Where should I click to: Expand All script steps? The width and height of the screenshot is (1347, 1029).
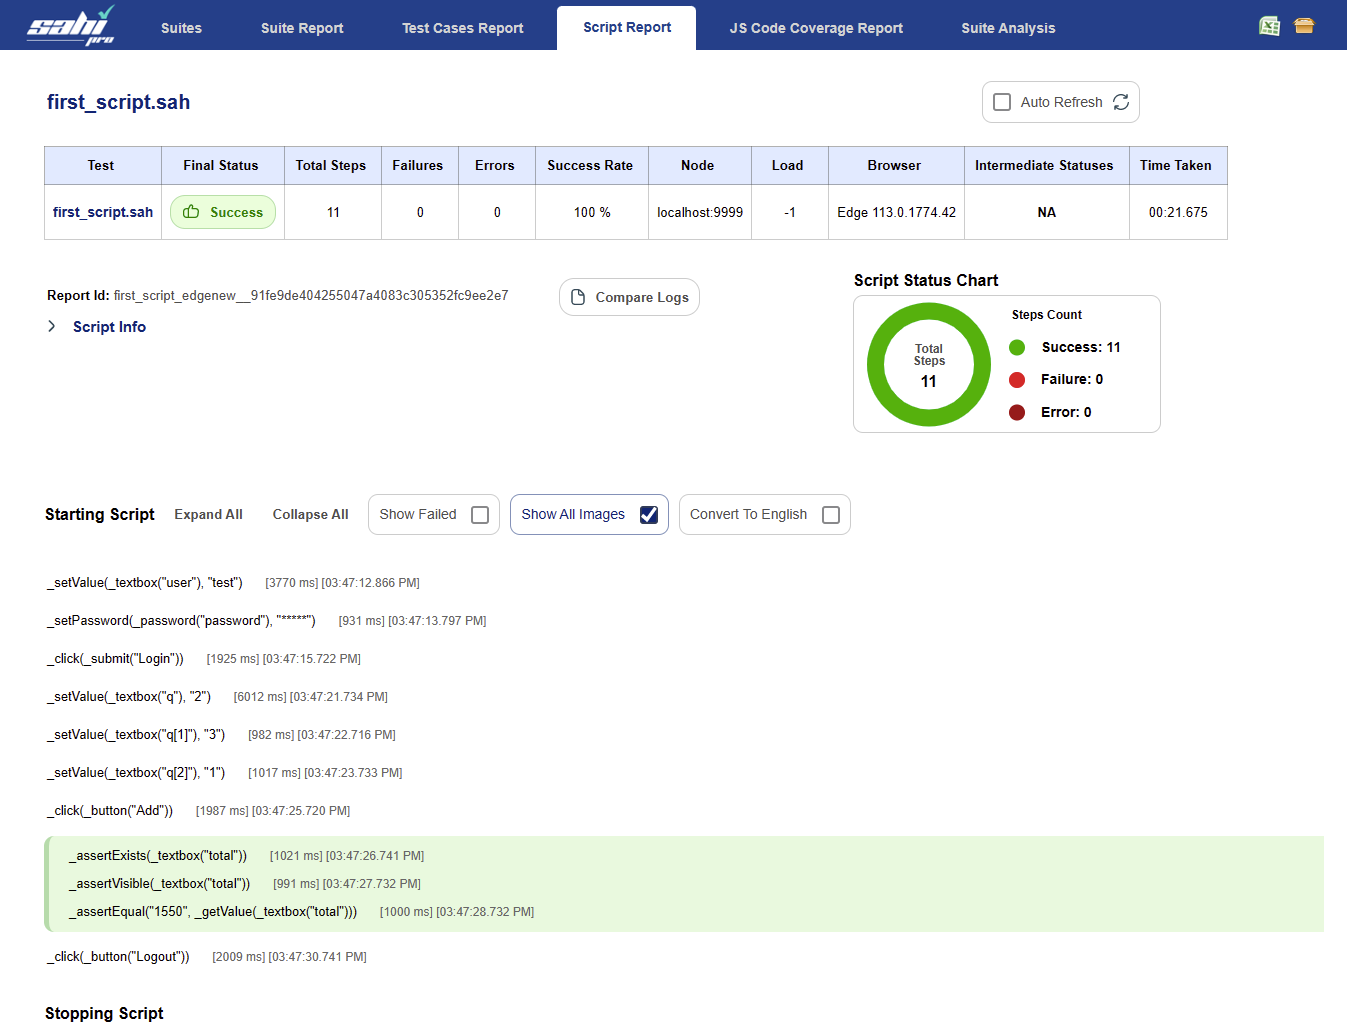[208, 514]
